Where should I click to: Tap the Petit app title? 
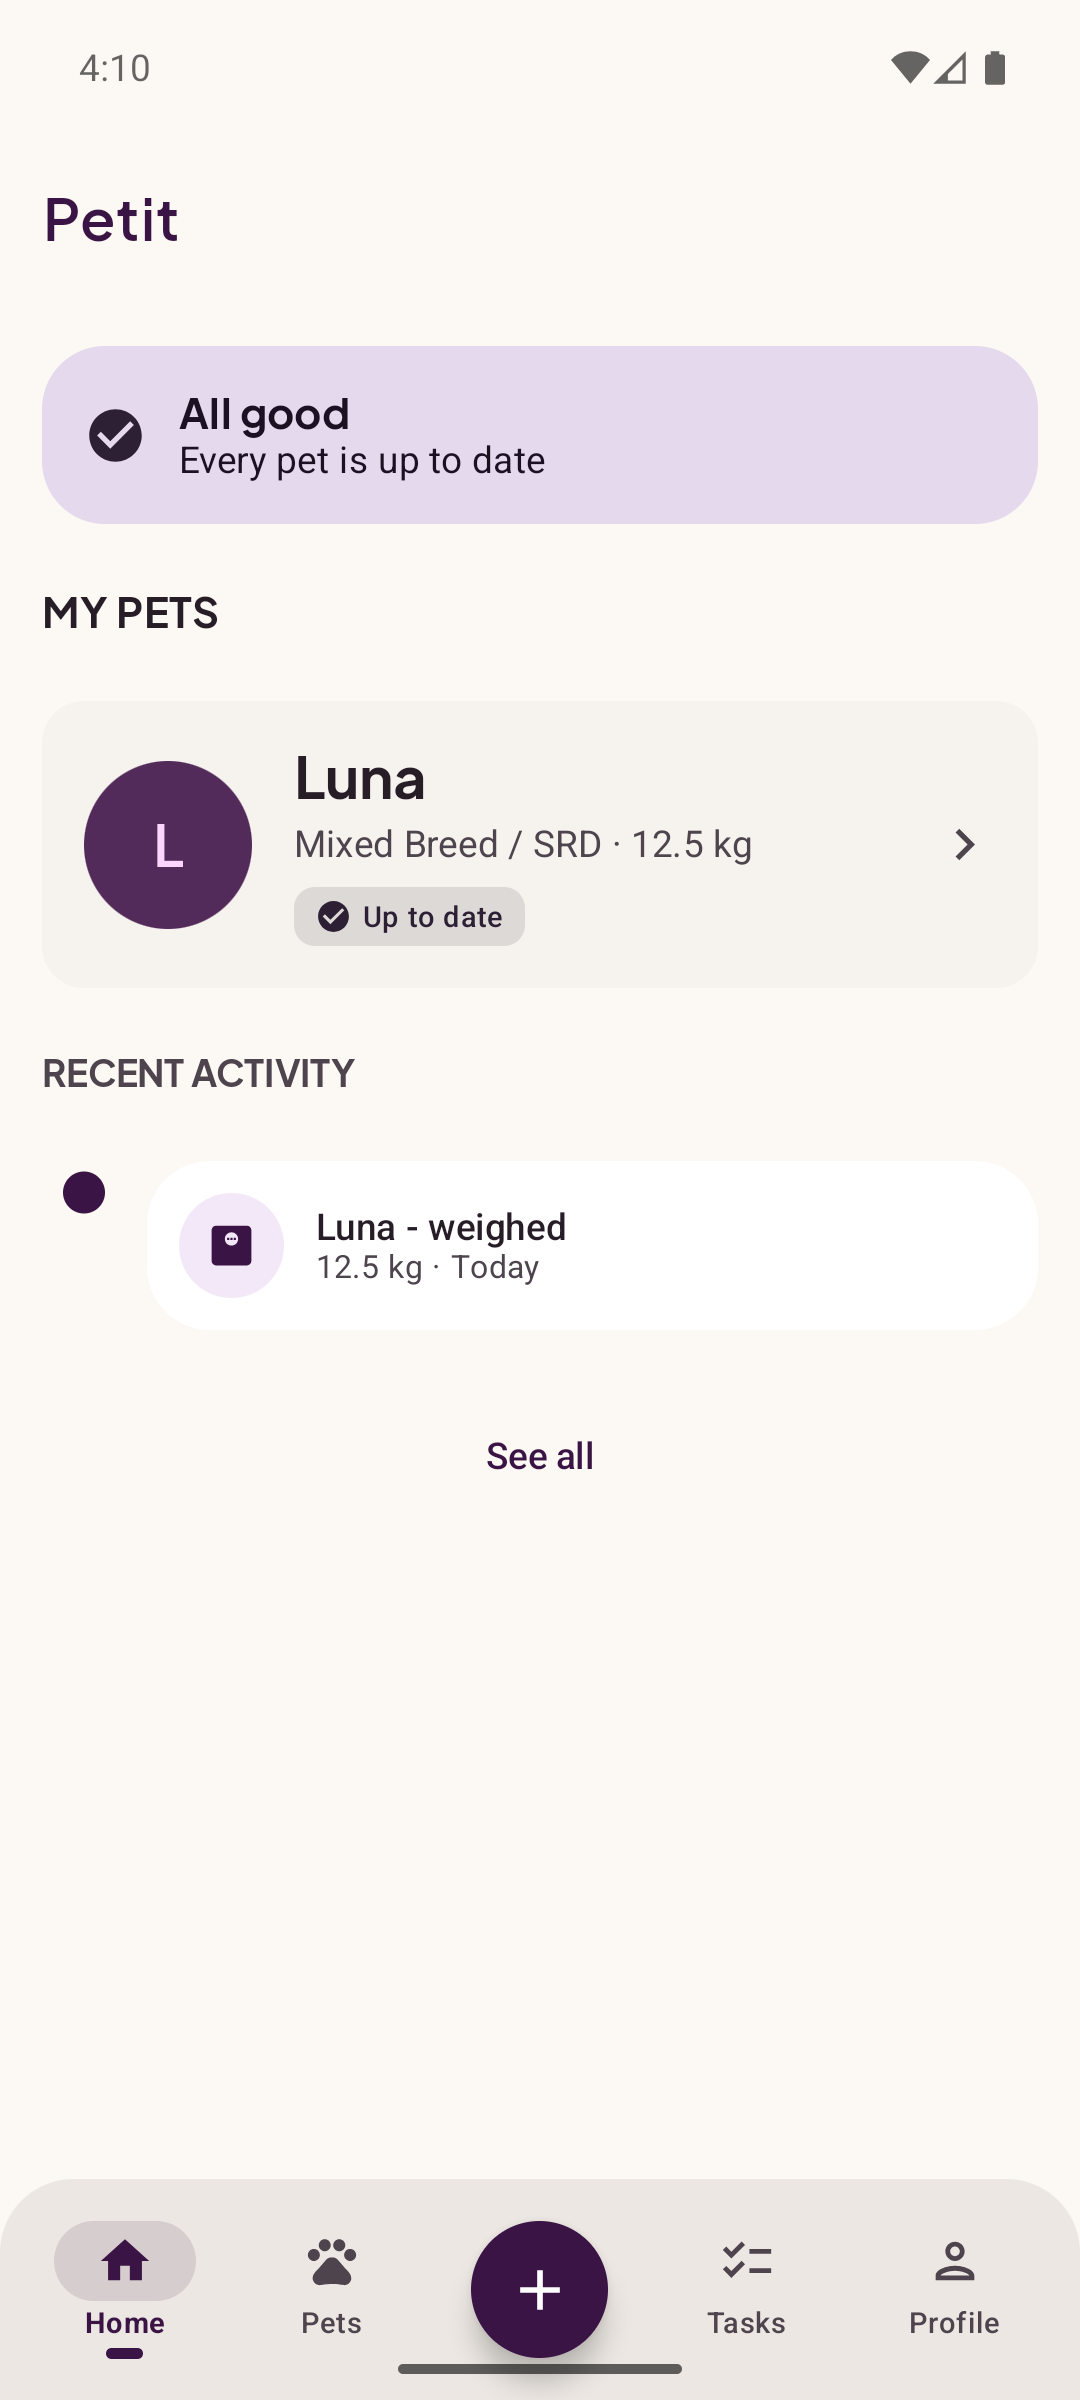pyautogui.click(x=111, y=220)
